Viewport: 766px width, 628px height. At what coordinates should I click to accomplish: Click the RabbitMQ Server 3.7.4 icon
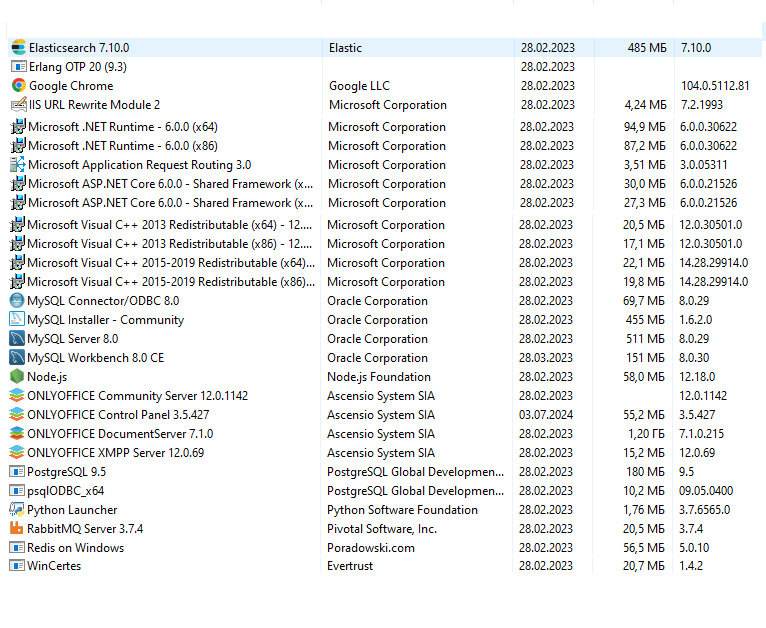pyautogui.click(x=17, y=528)
